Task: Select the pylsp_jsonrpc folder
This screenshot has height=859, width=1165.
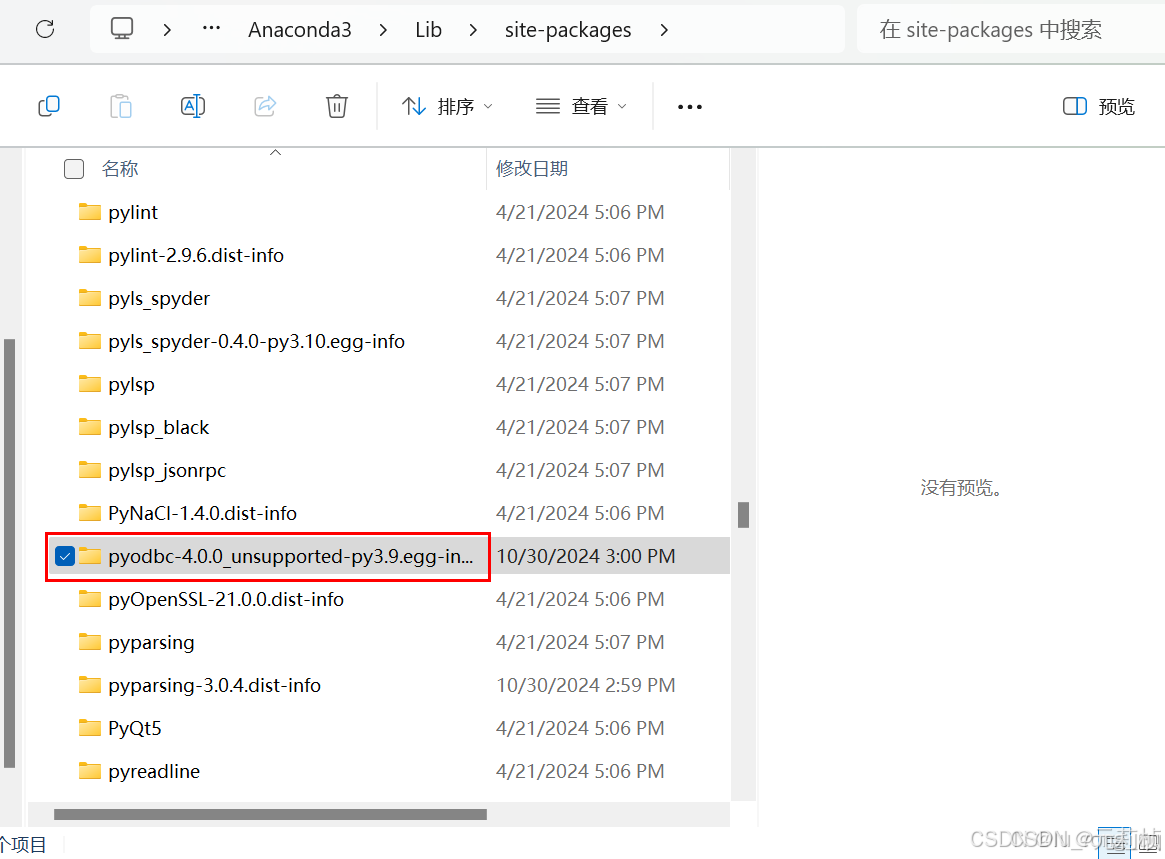Action: 167,471
